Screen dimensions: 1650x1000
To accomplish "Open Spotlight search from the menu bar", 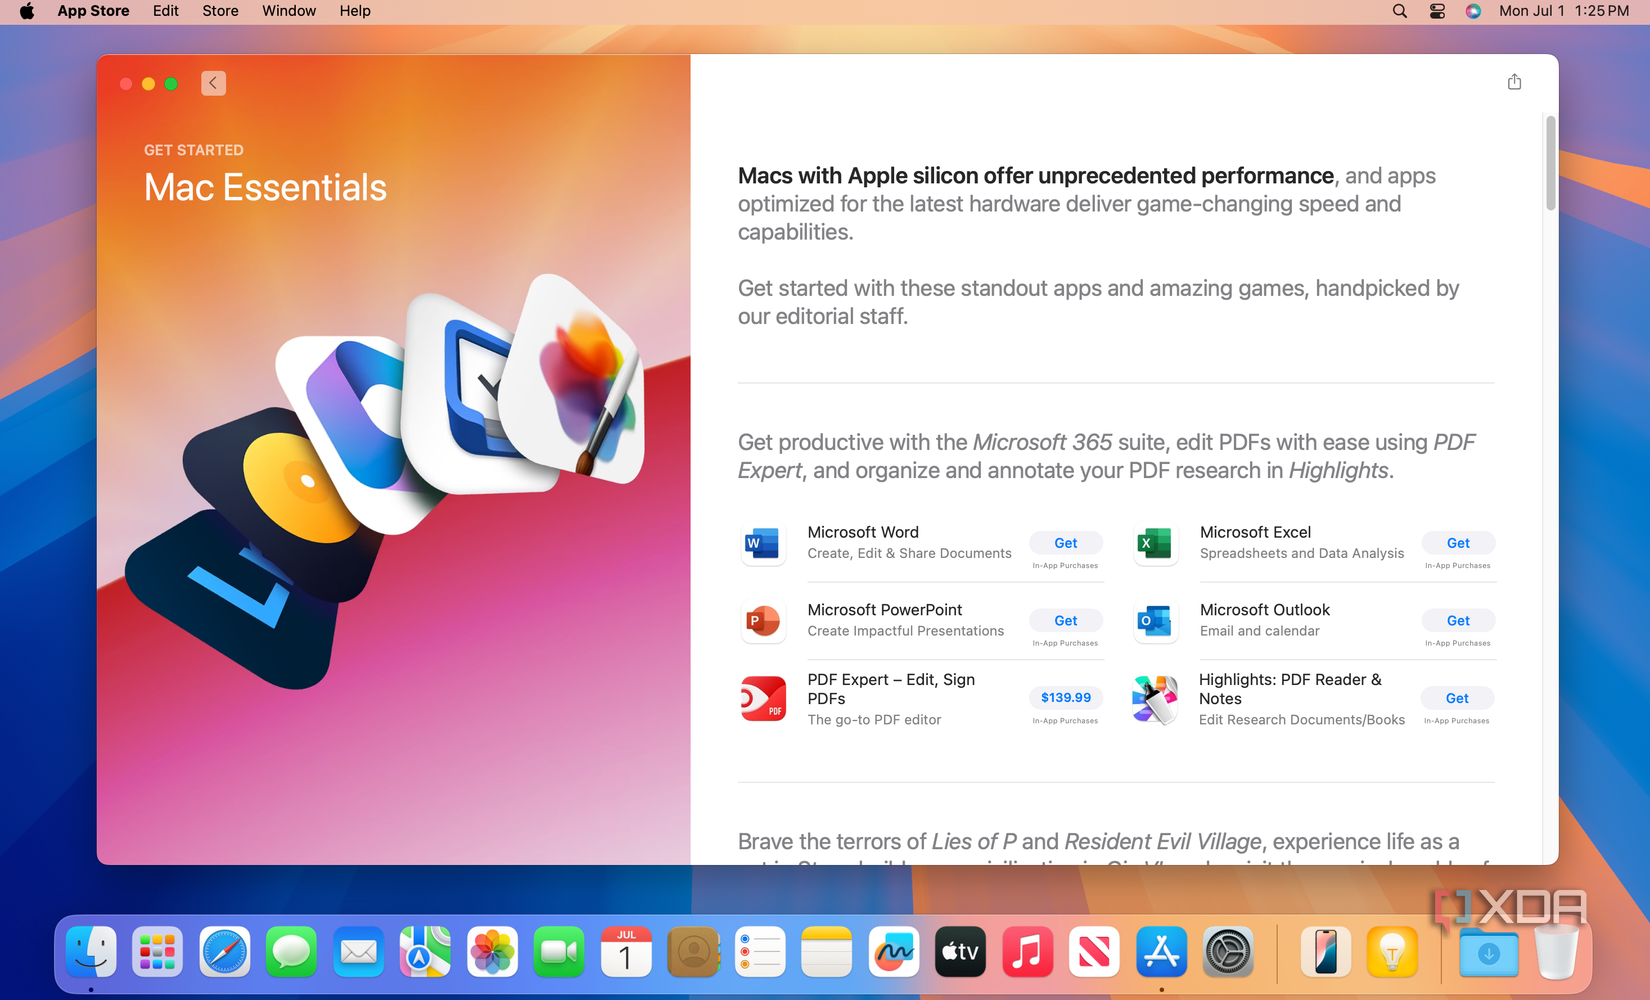I will tap(1398, 11).
